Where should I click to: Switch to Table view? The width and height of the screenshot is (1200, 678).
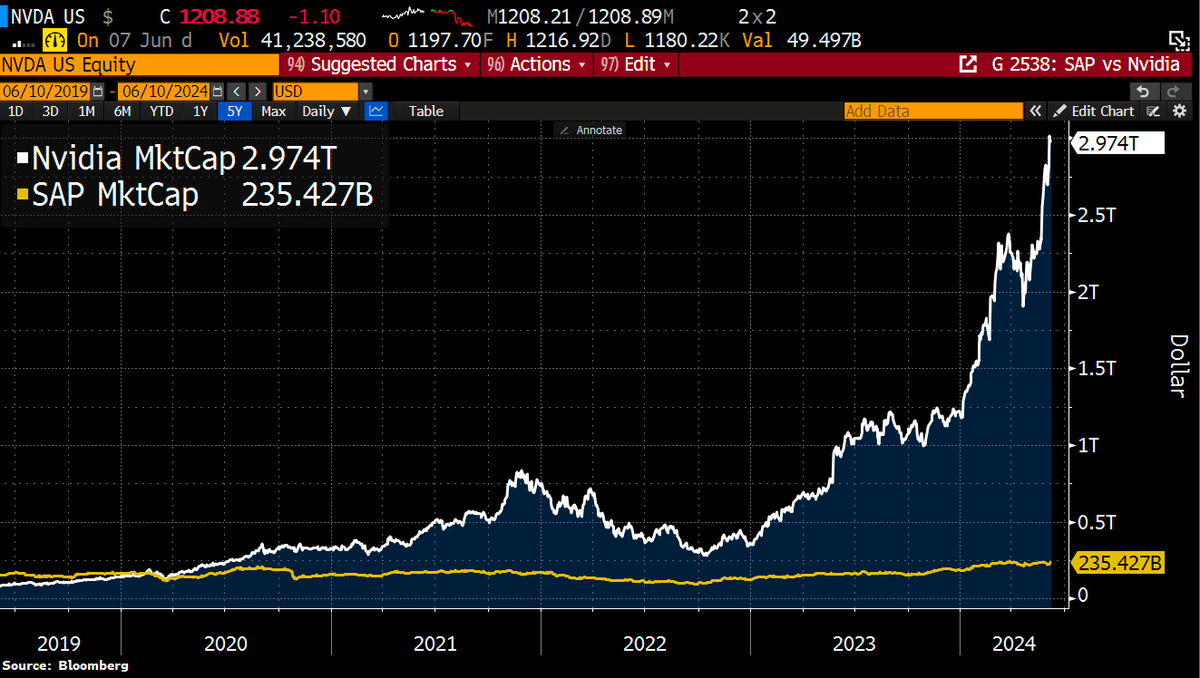pyautogui.click(x=426, y=111)
